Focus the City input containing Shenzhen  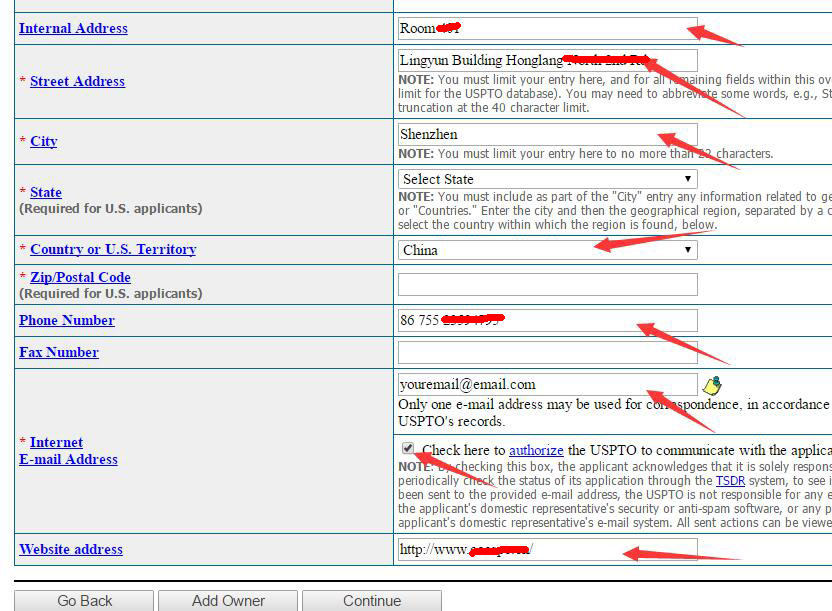(x=548, y=134)
